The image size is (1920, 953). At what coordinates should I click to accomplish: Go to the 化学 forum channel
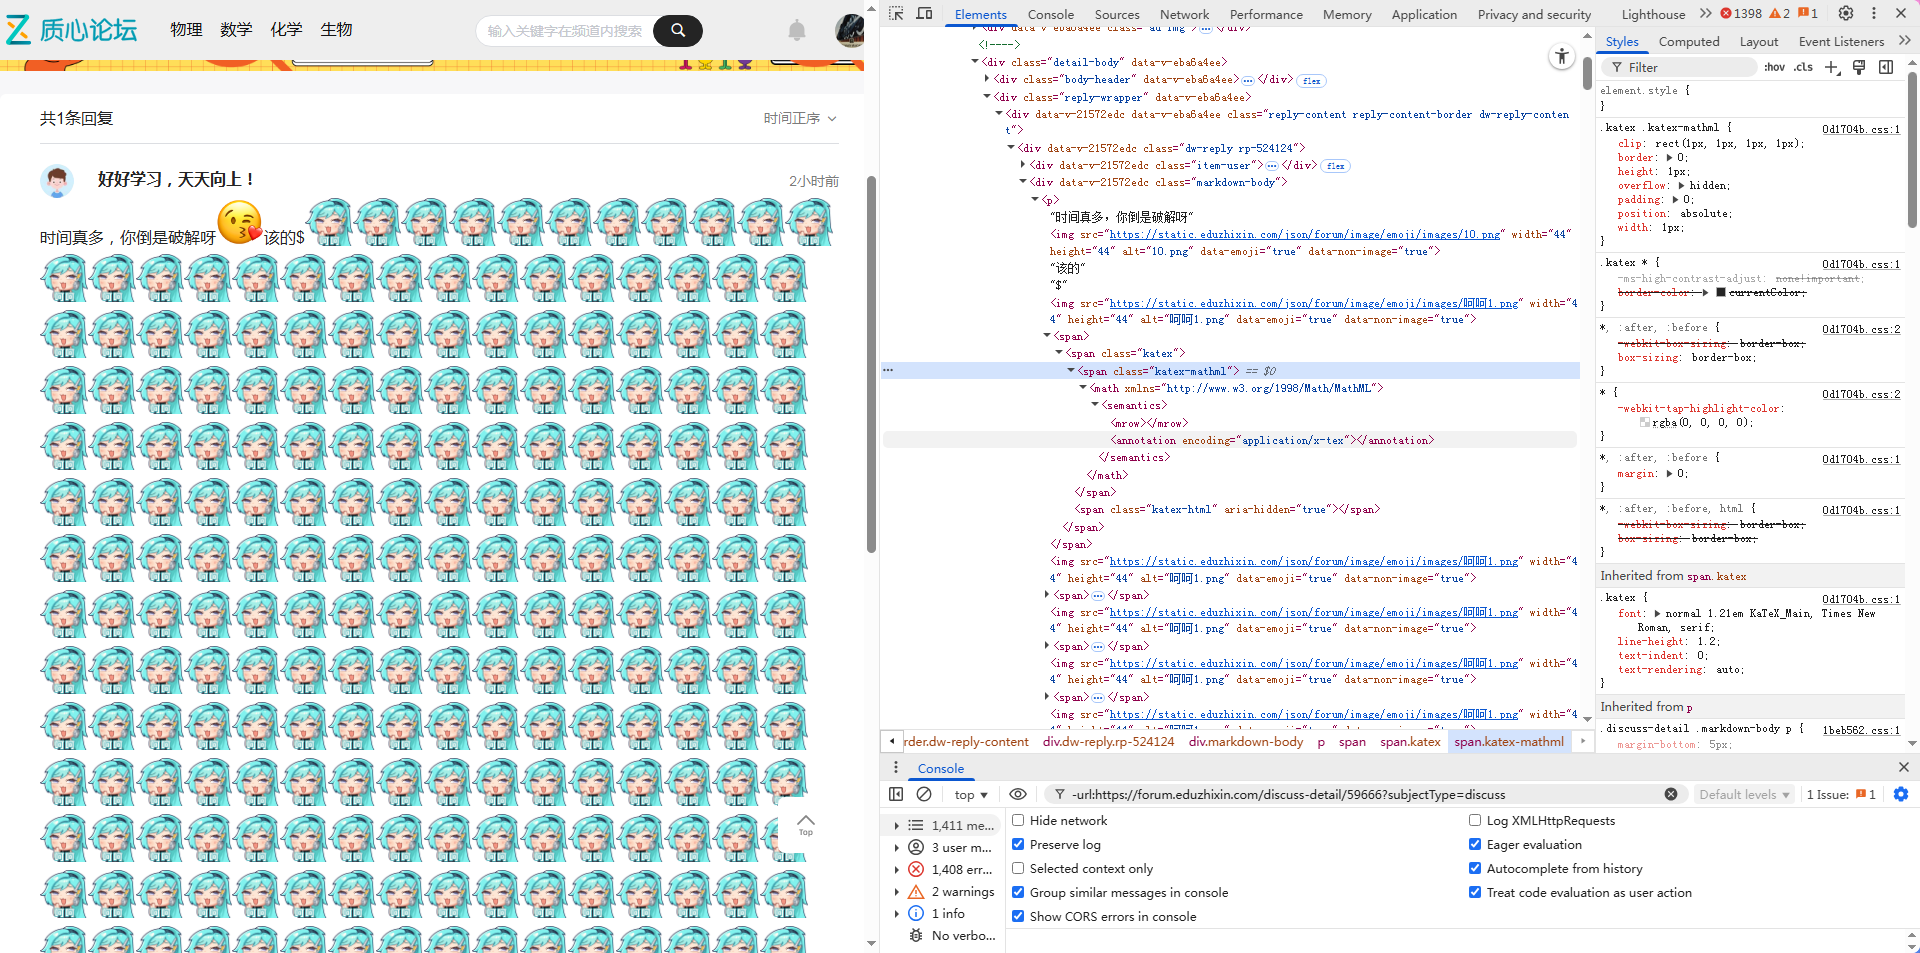[x=286, y=30]
